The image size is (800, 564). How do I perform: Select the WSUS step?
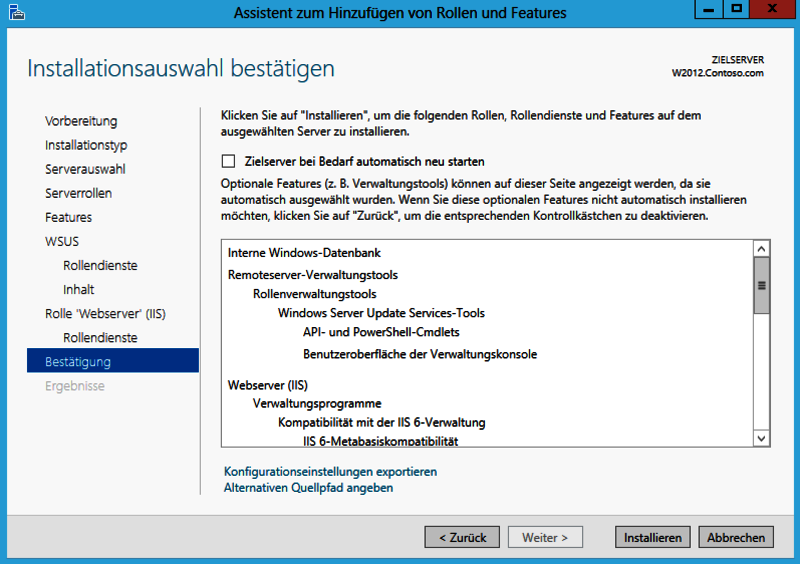point(62,241)
